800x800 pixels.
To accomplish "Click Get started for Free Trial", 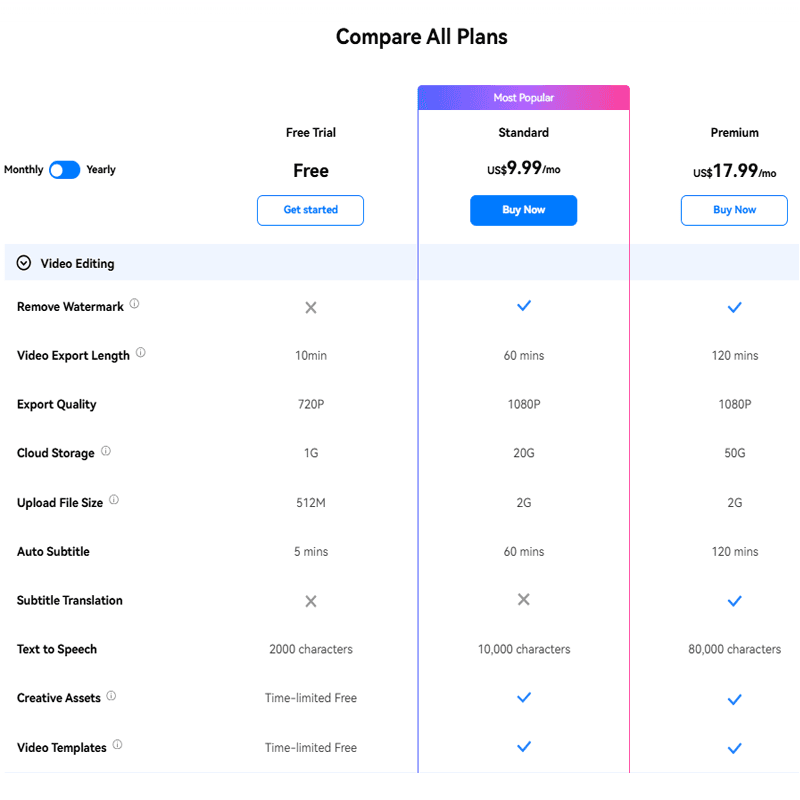I will point(310,210).
